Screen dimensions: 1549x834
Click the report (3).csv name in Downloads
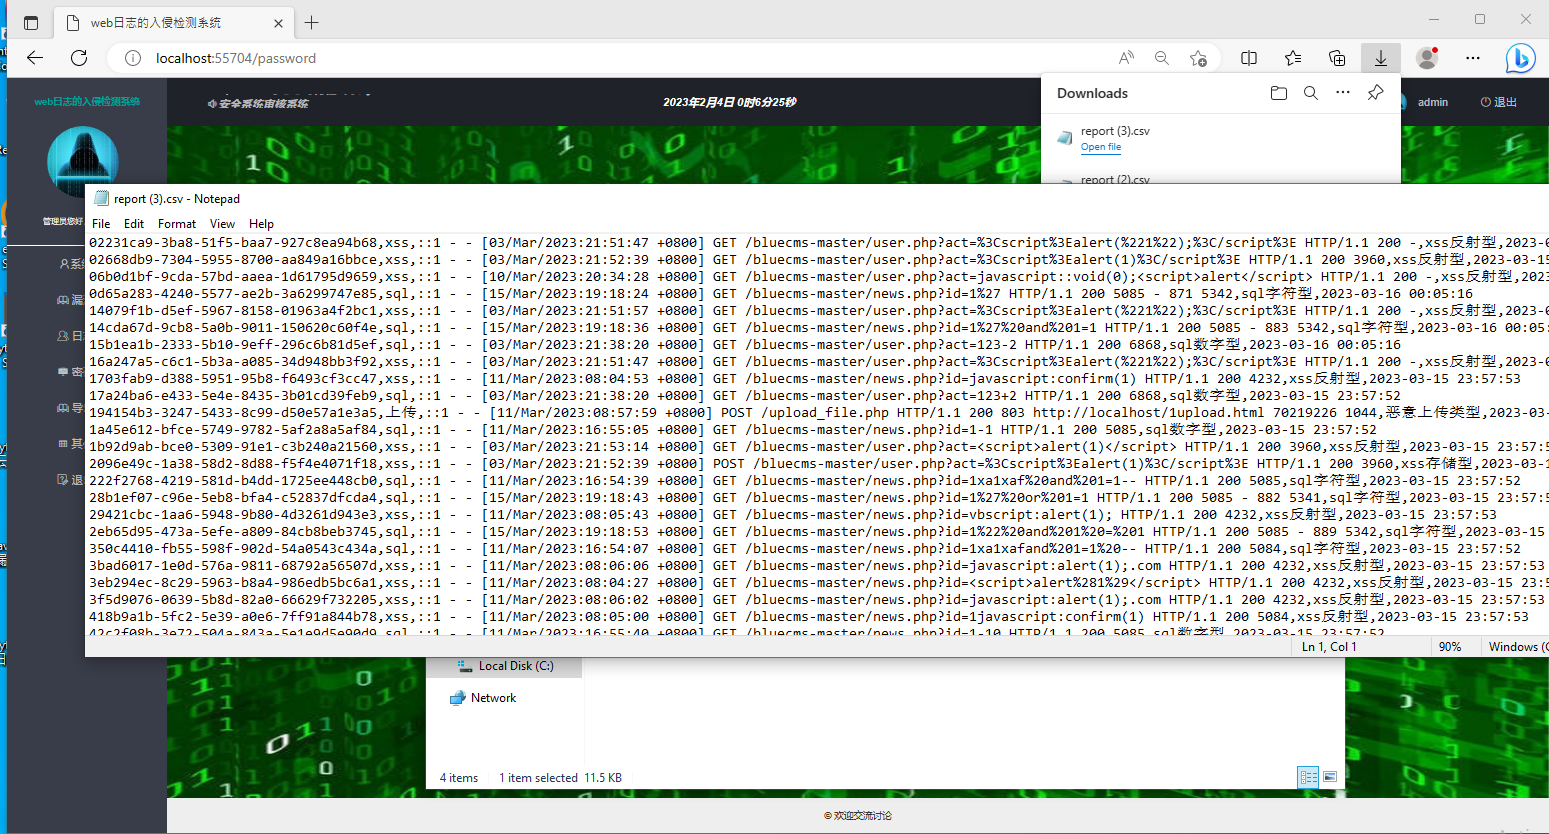(1115, 131)
